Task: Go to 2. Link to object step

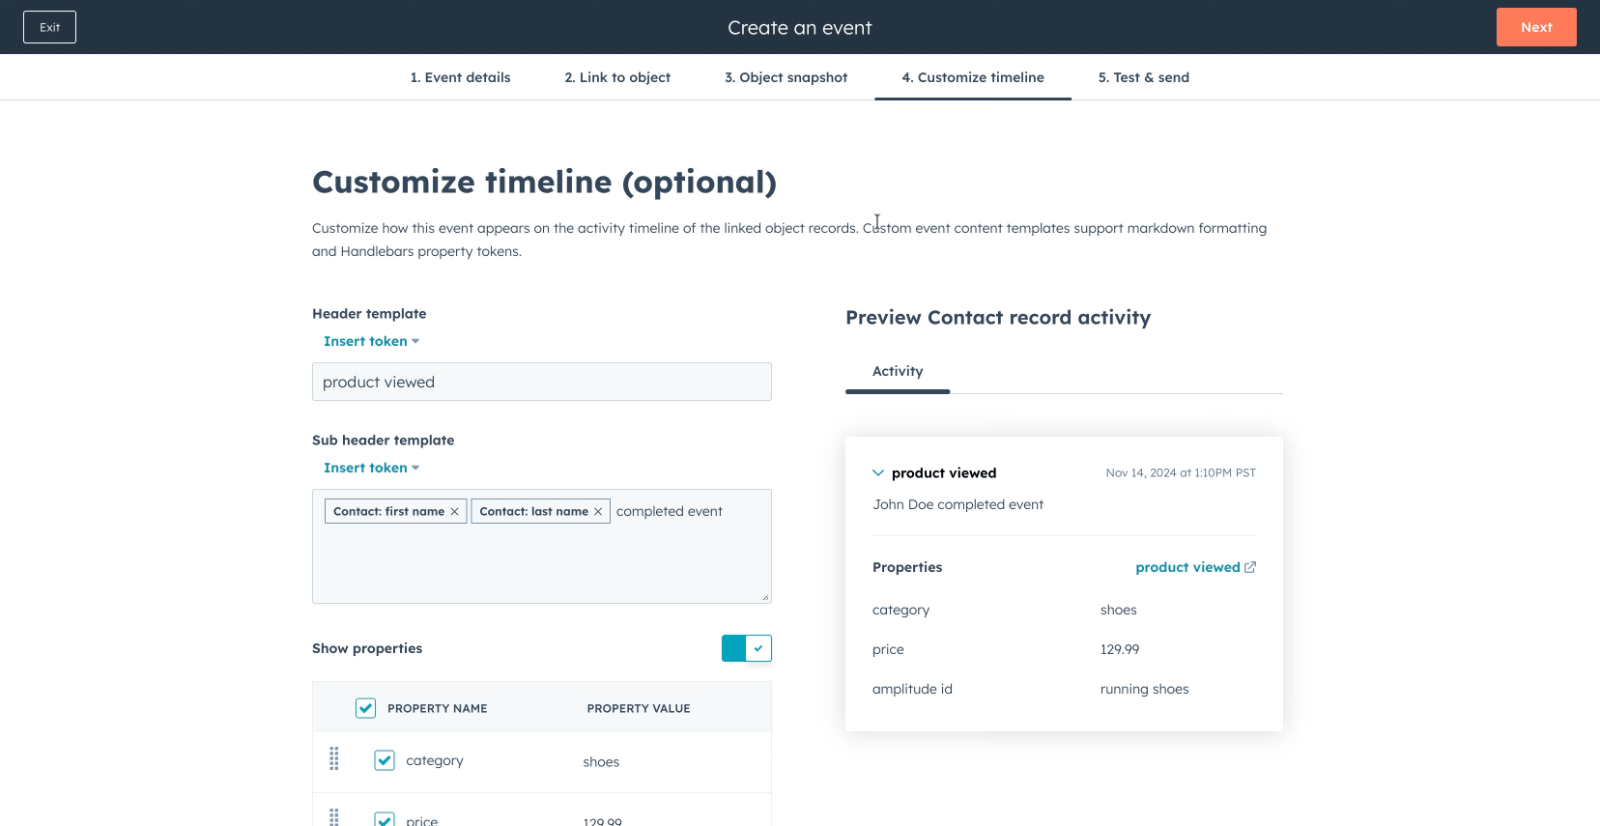Action: click(x=617, y=77)
